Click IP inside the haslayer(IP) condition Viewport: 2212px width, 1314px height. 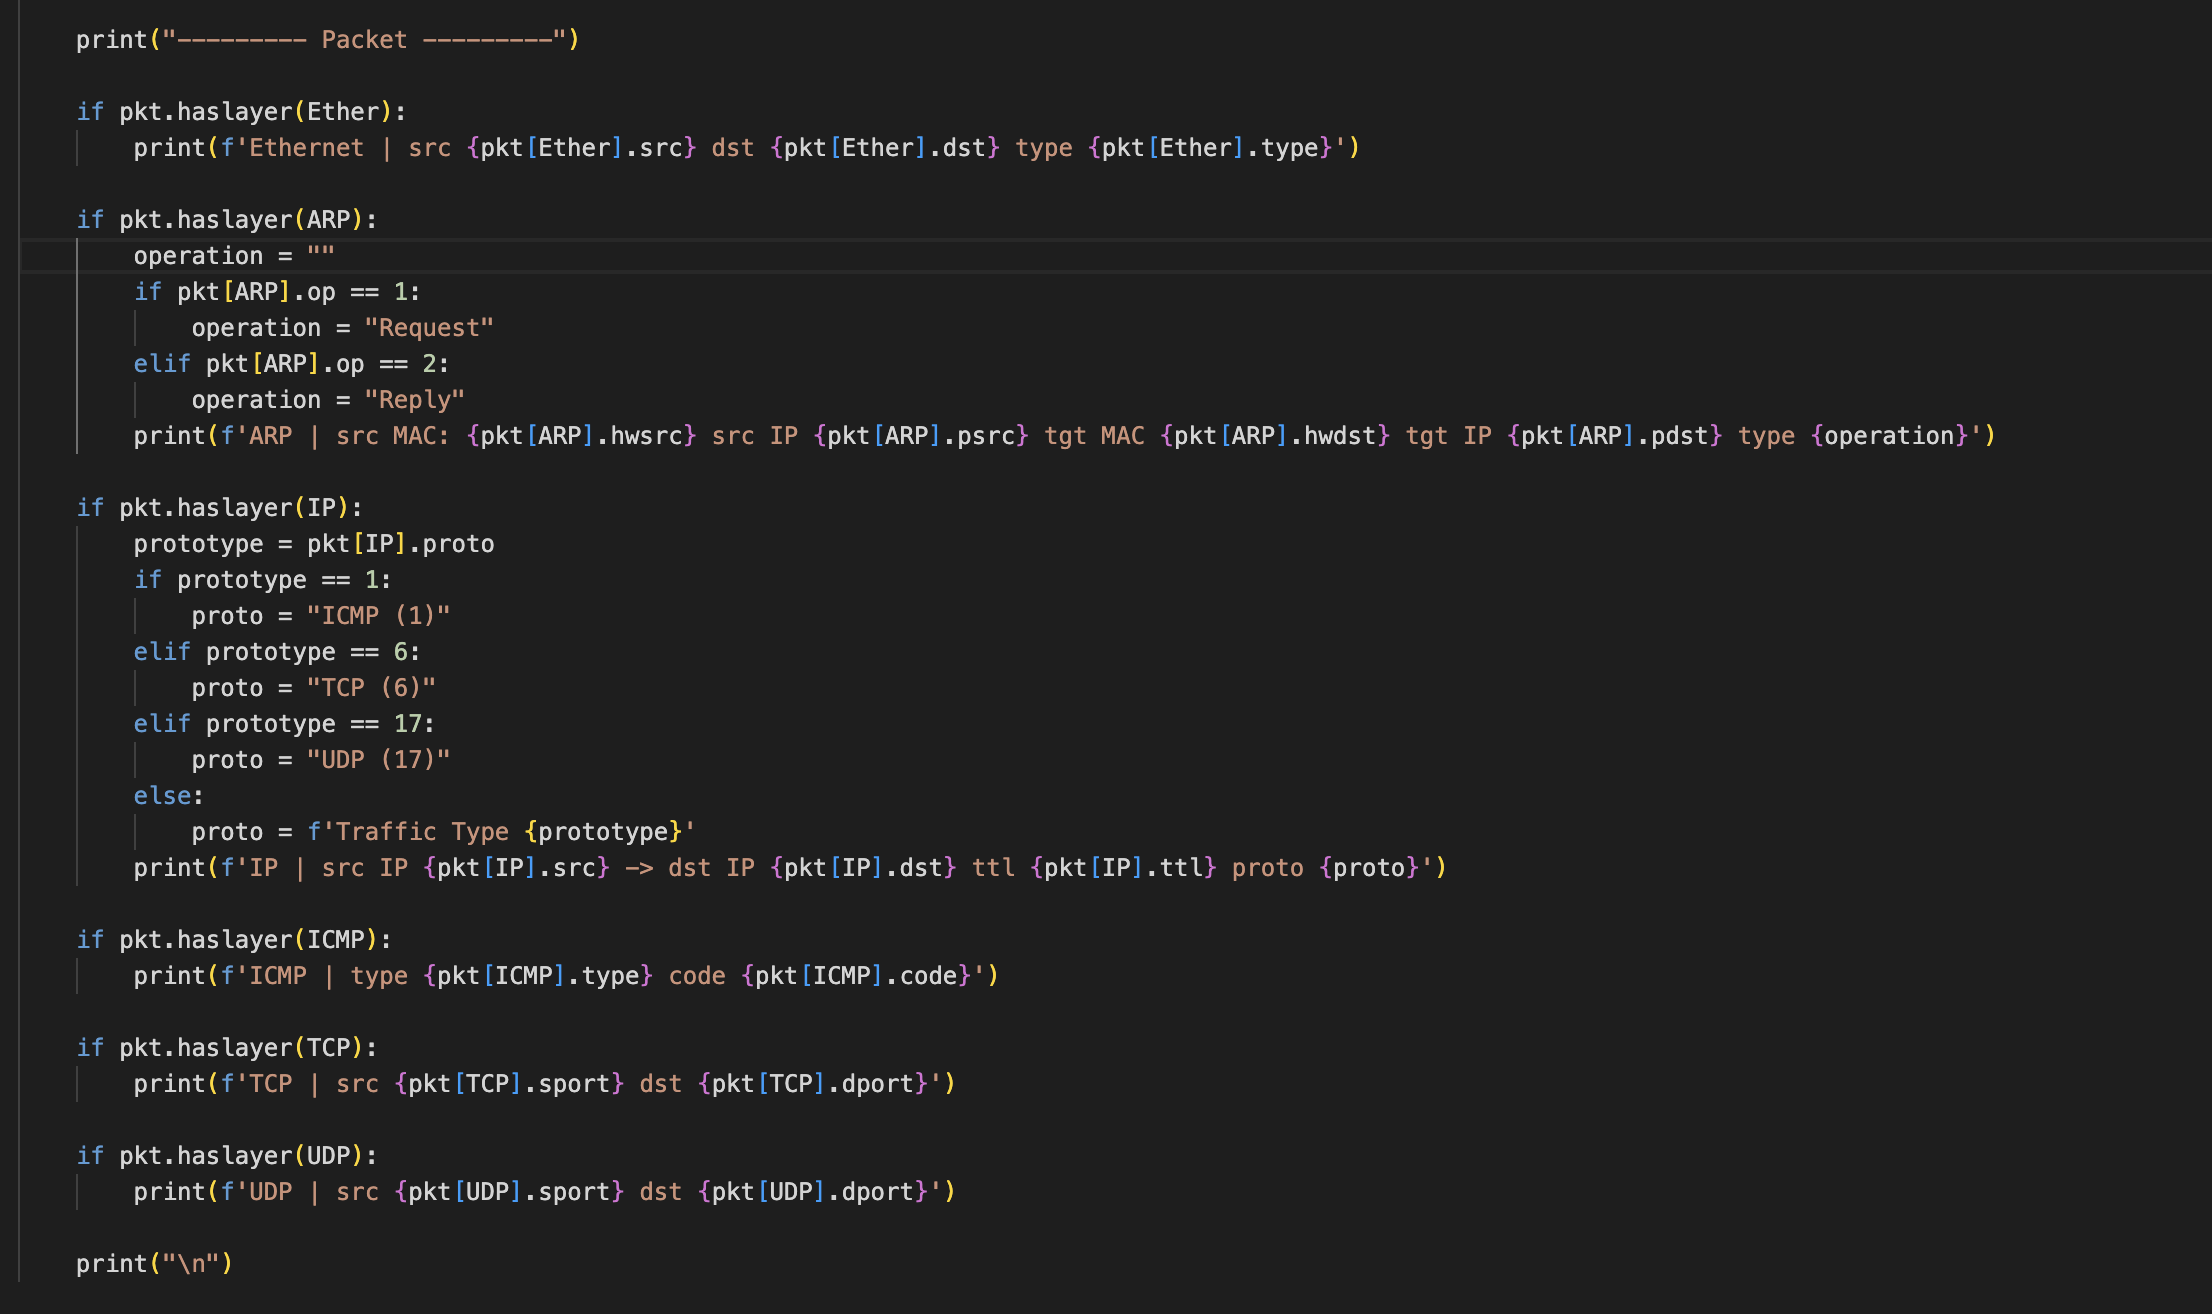coord(321,508)
